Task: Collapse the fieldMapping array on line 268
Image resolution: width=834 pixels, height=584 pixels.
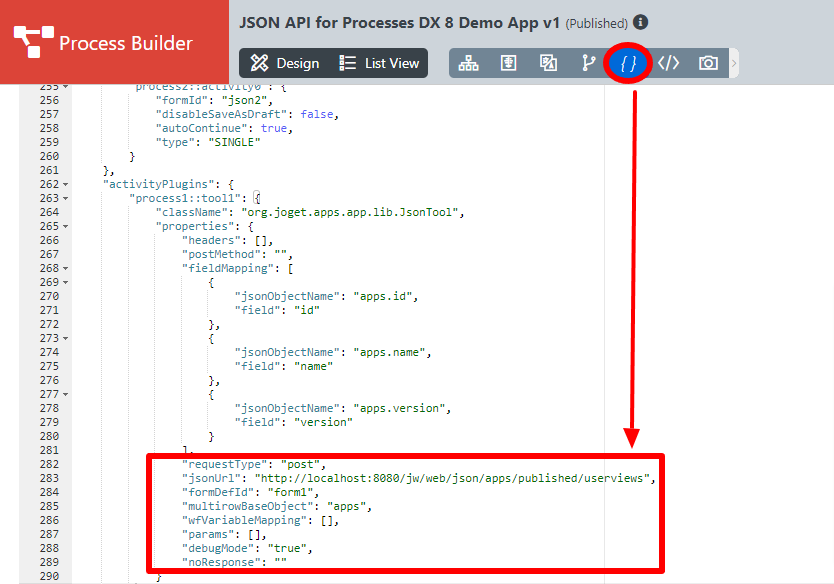Action: 65,269
